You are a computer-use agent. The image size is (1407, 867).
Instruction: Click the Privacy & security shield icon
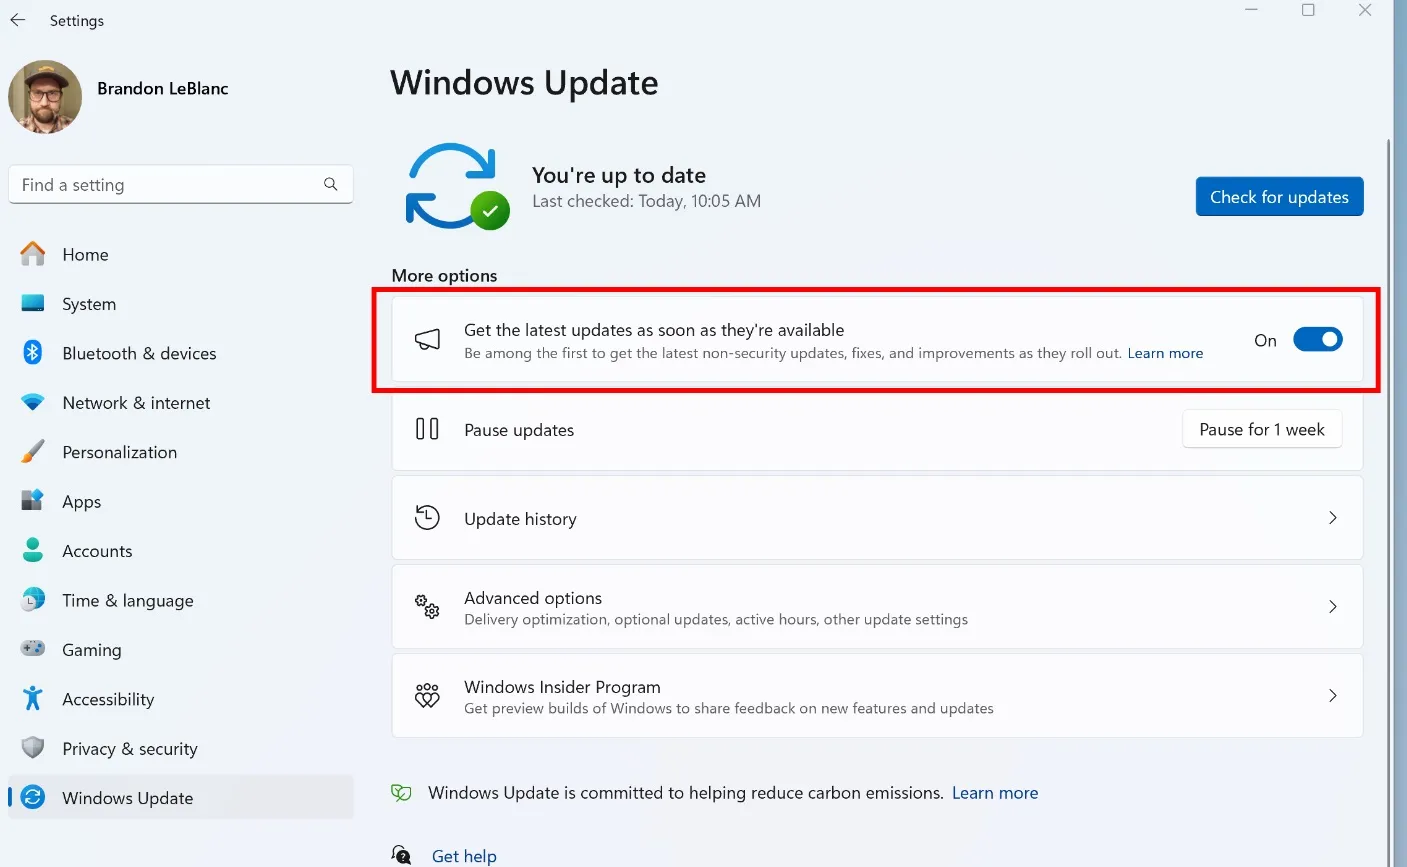[33, 747]
